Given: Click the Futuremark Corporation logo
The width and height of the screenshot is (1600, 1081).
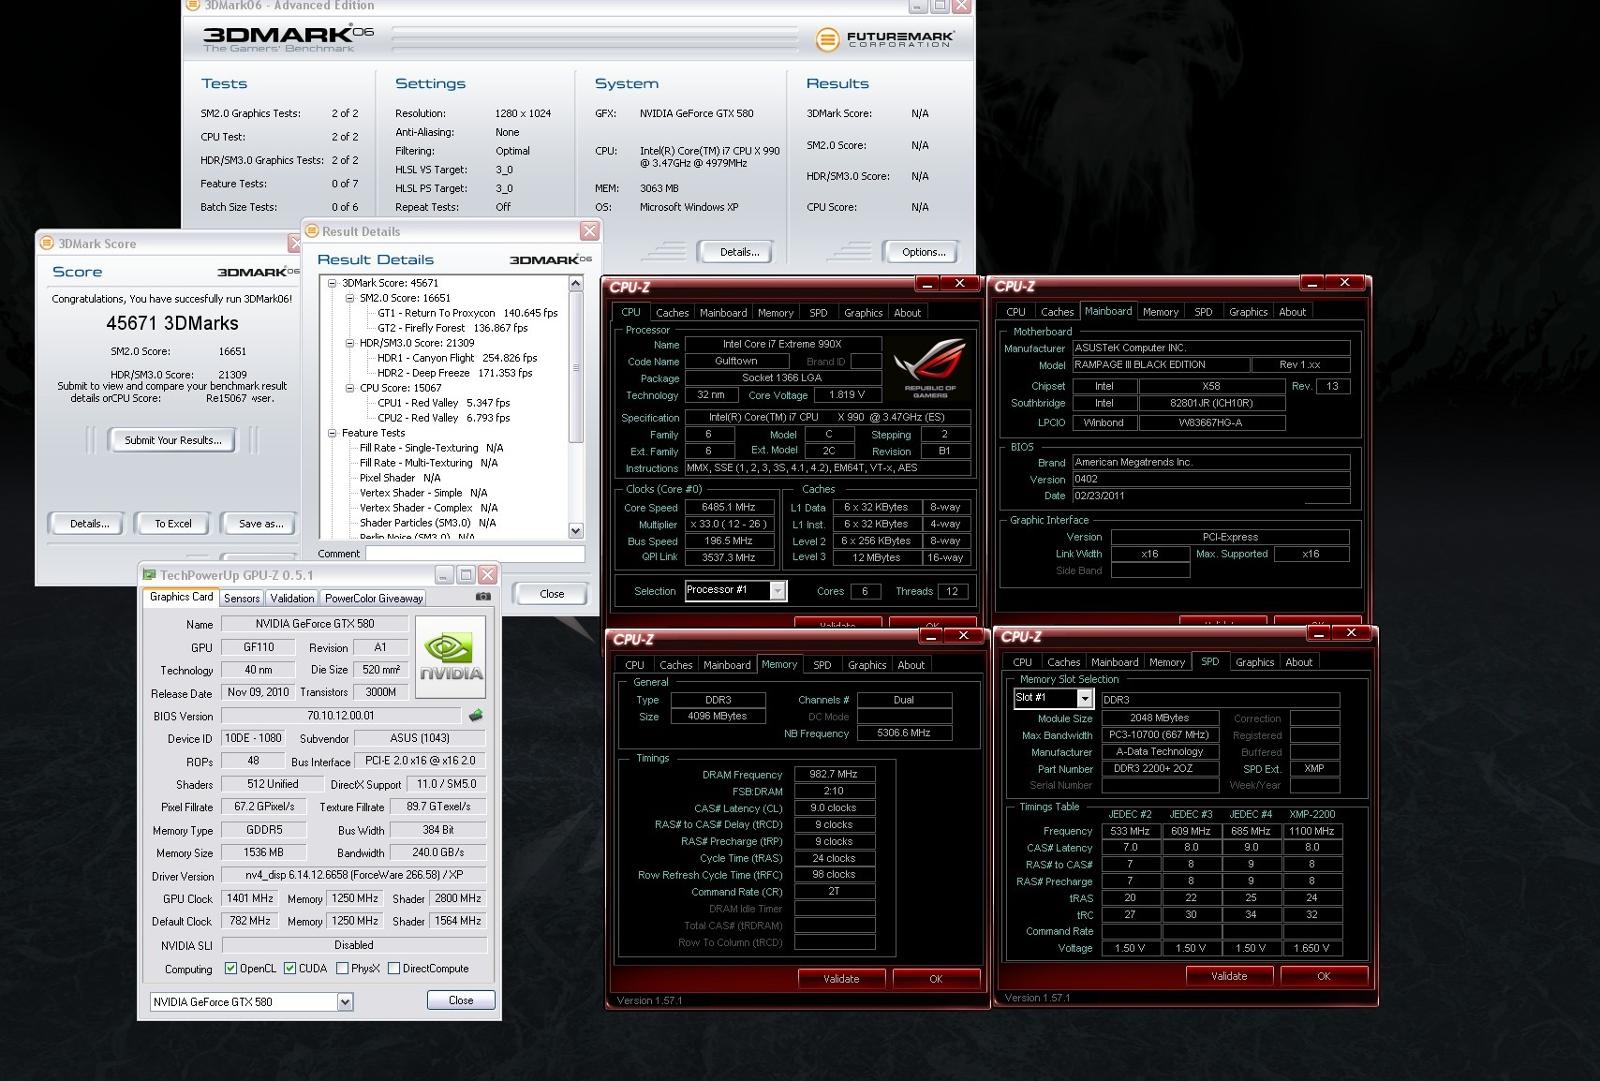Looking at the screenshot, I should [885, 39].
